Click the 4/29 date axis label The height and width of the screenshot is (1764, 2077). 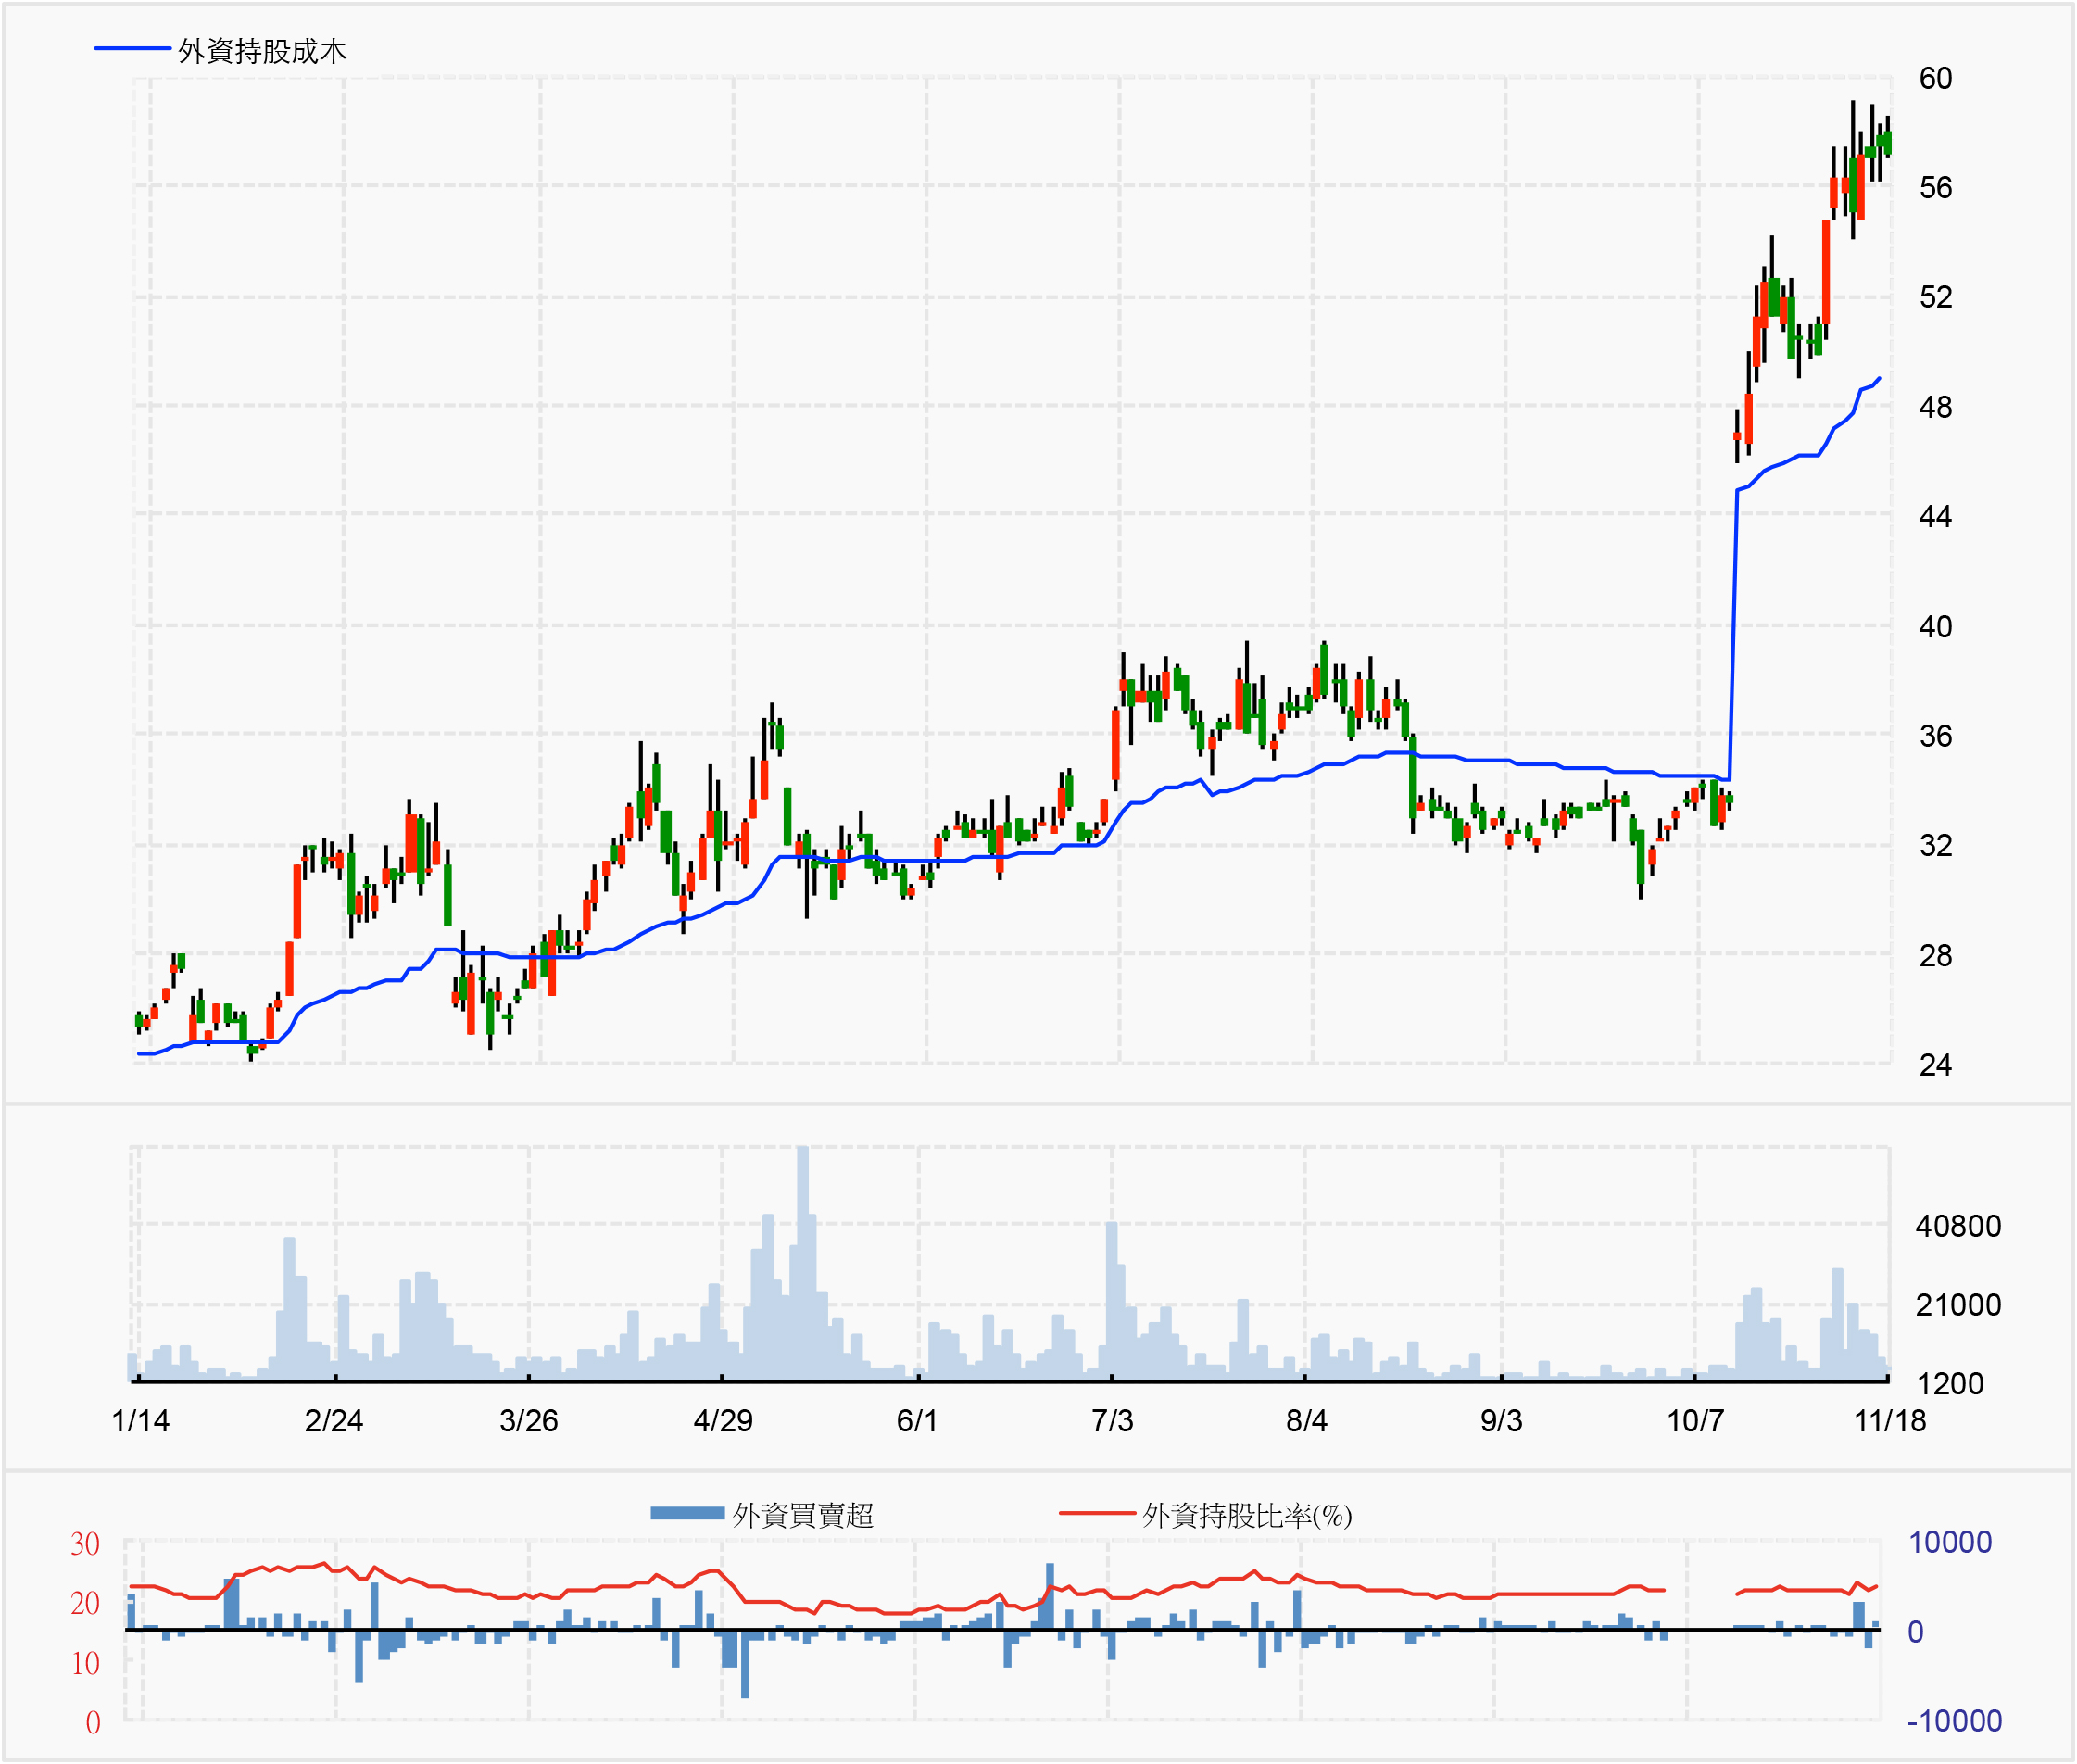tap(723, 1420)
